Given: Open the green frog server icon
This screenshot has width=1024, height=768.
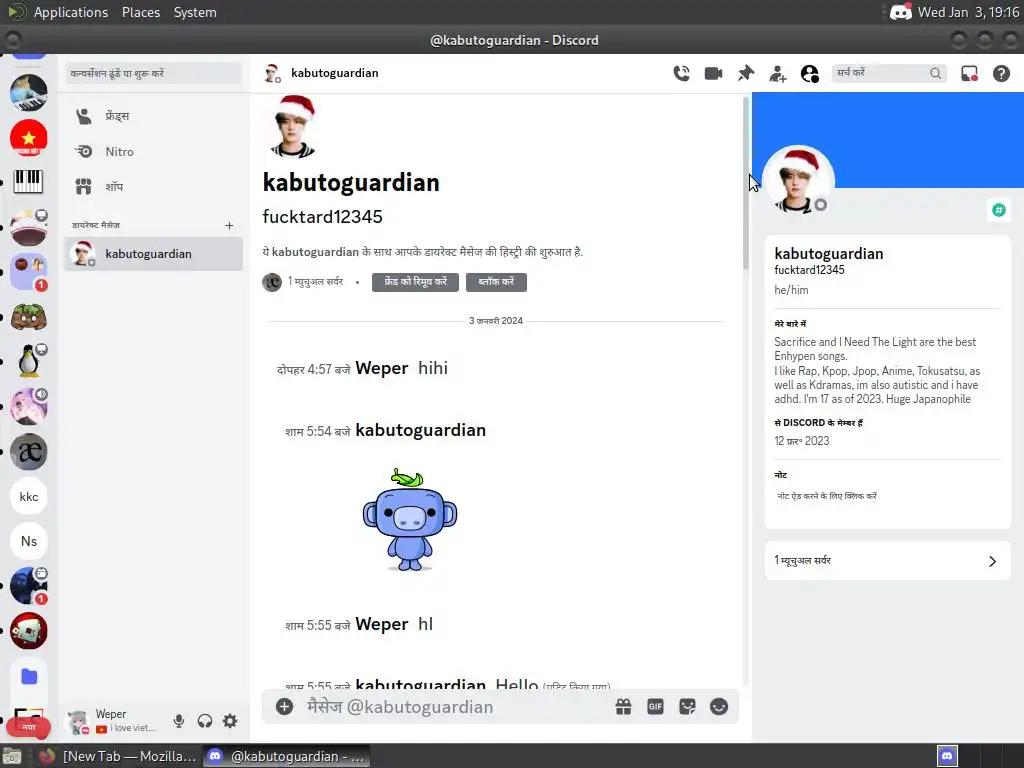Looking at the screenshot, I should pos(29,317).
